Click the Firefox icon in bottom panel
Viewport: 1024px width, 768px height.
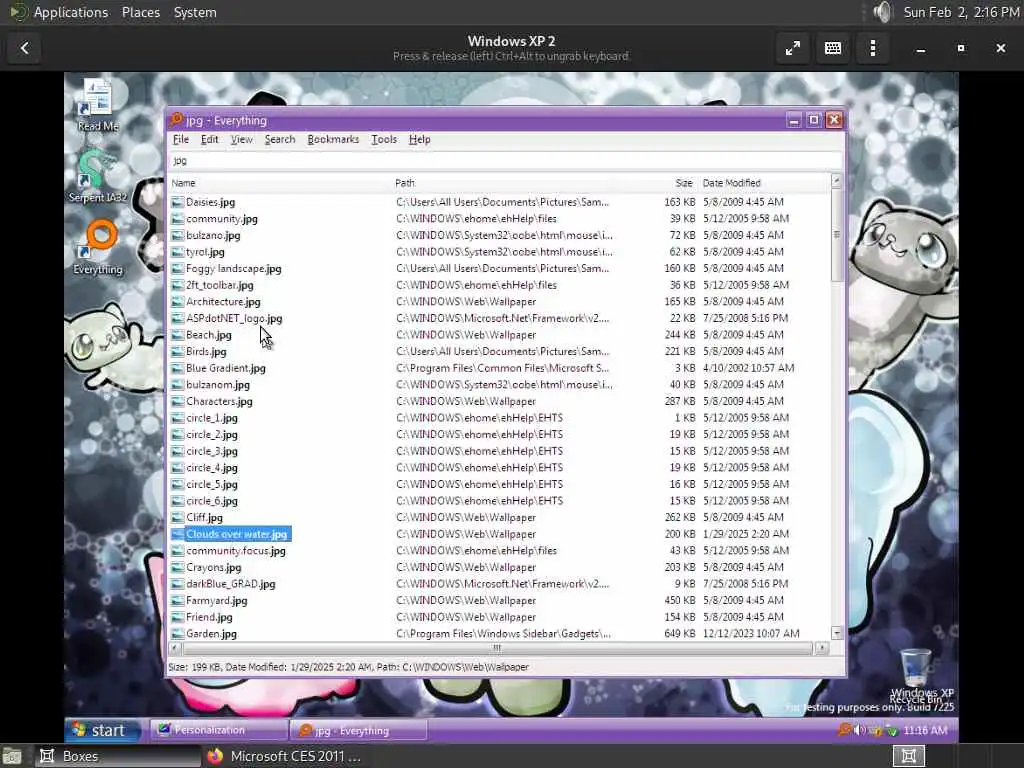tap(215, 756)
